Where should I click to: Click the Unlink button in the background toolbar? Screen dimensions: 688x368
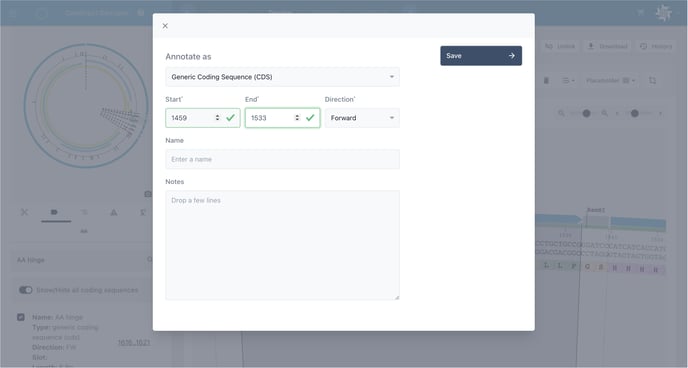click(x=560, y=46)
